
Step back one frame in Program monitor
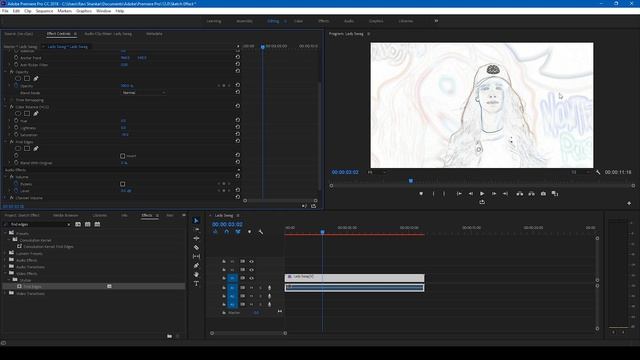471,193
